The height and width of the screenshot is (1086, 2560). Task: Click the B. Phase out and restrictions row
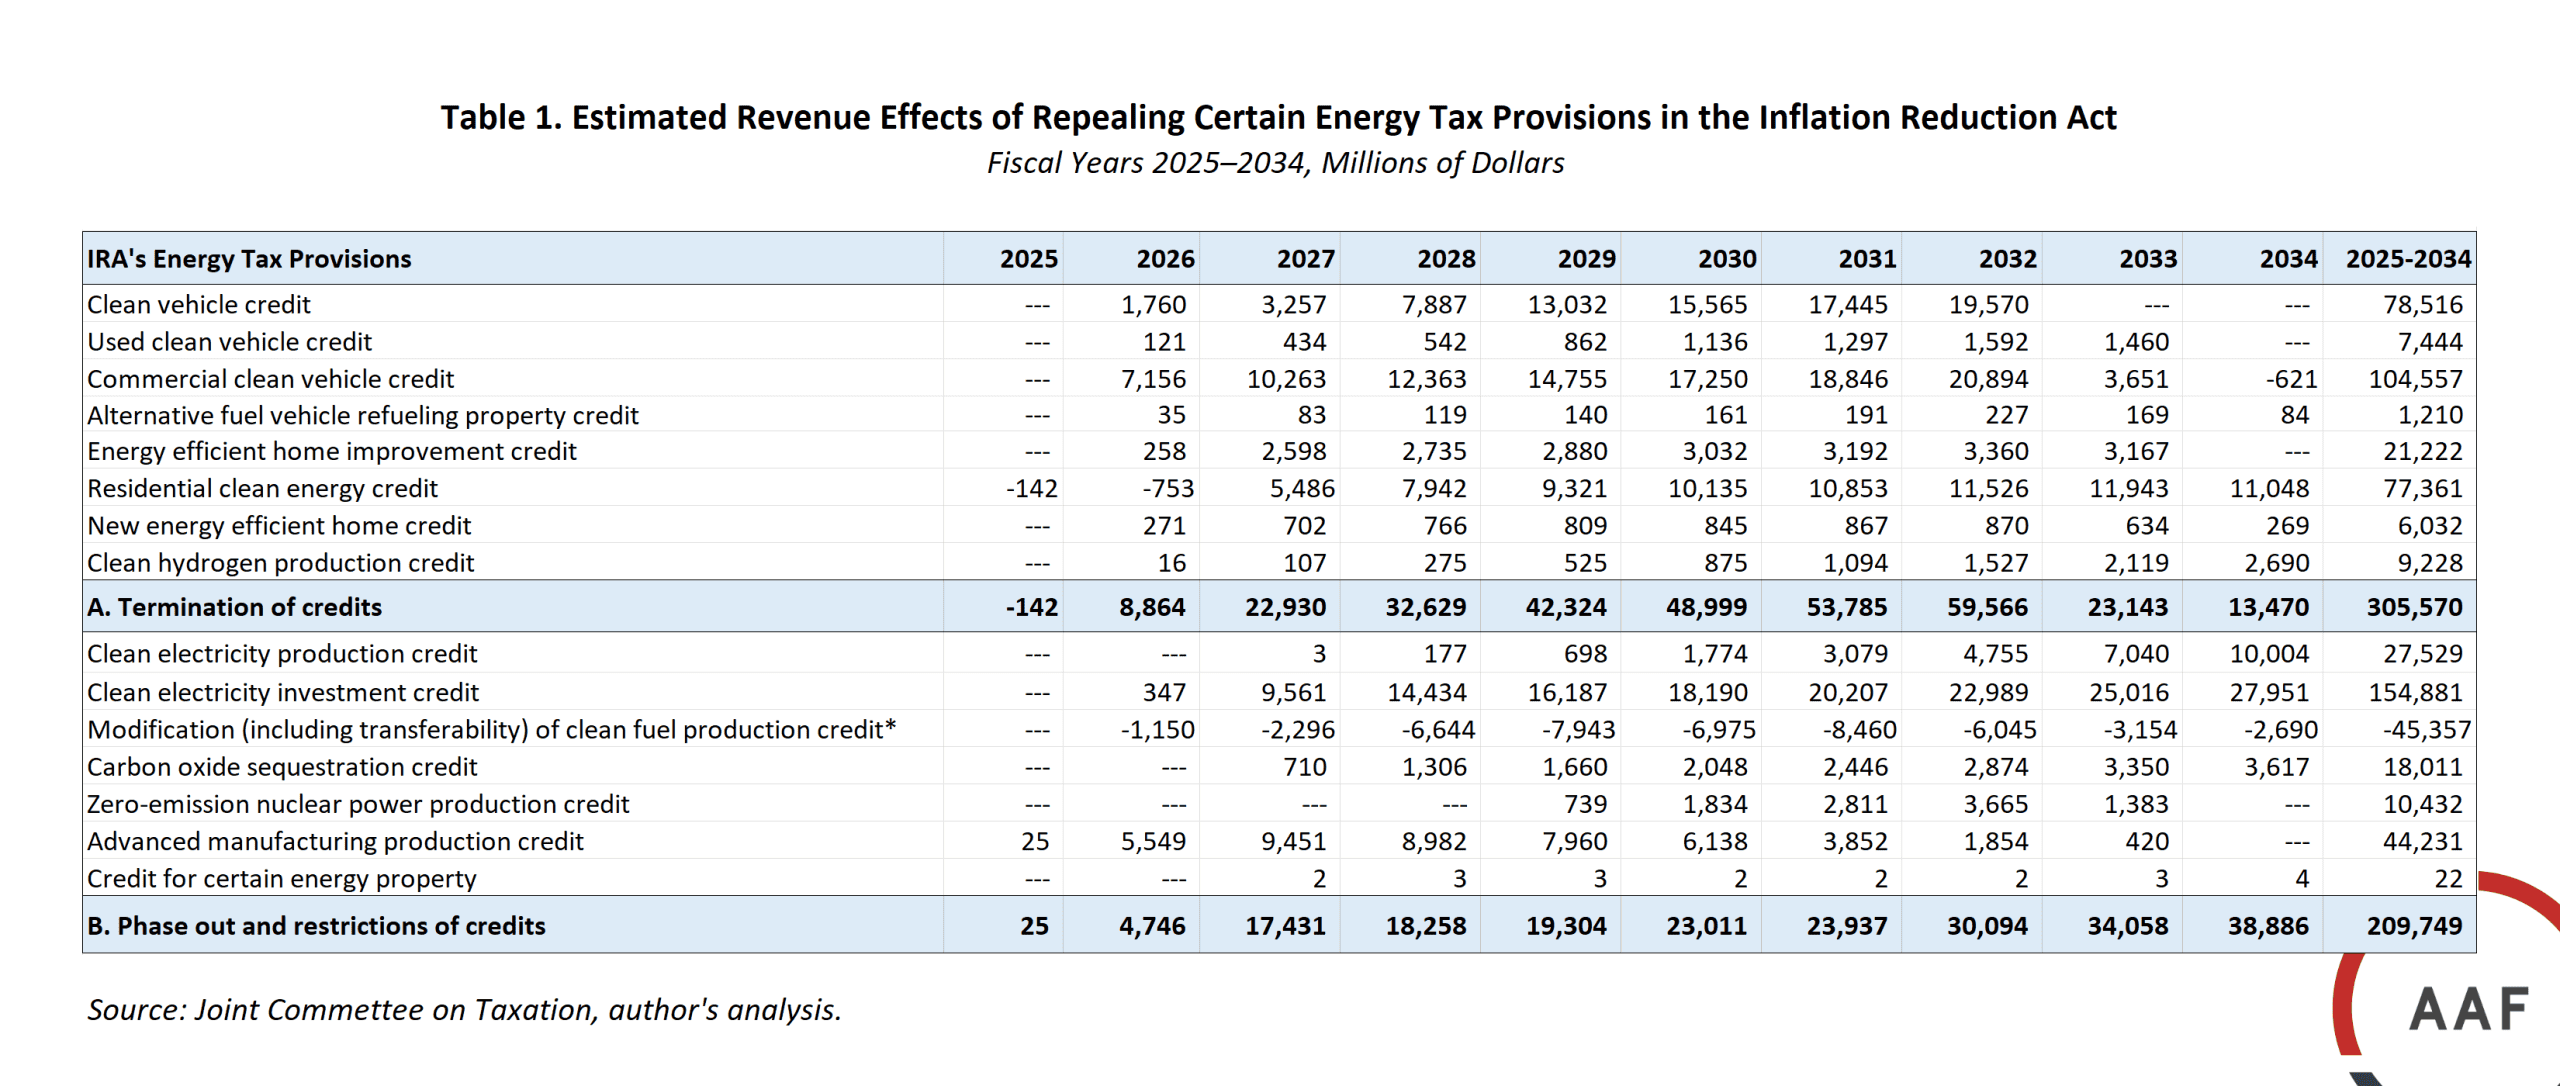click(x=316, y=926)
